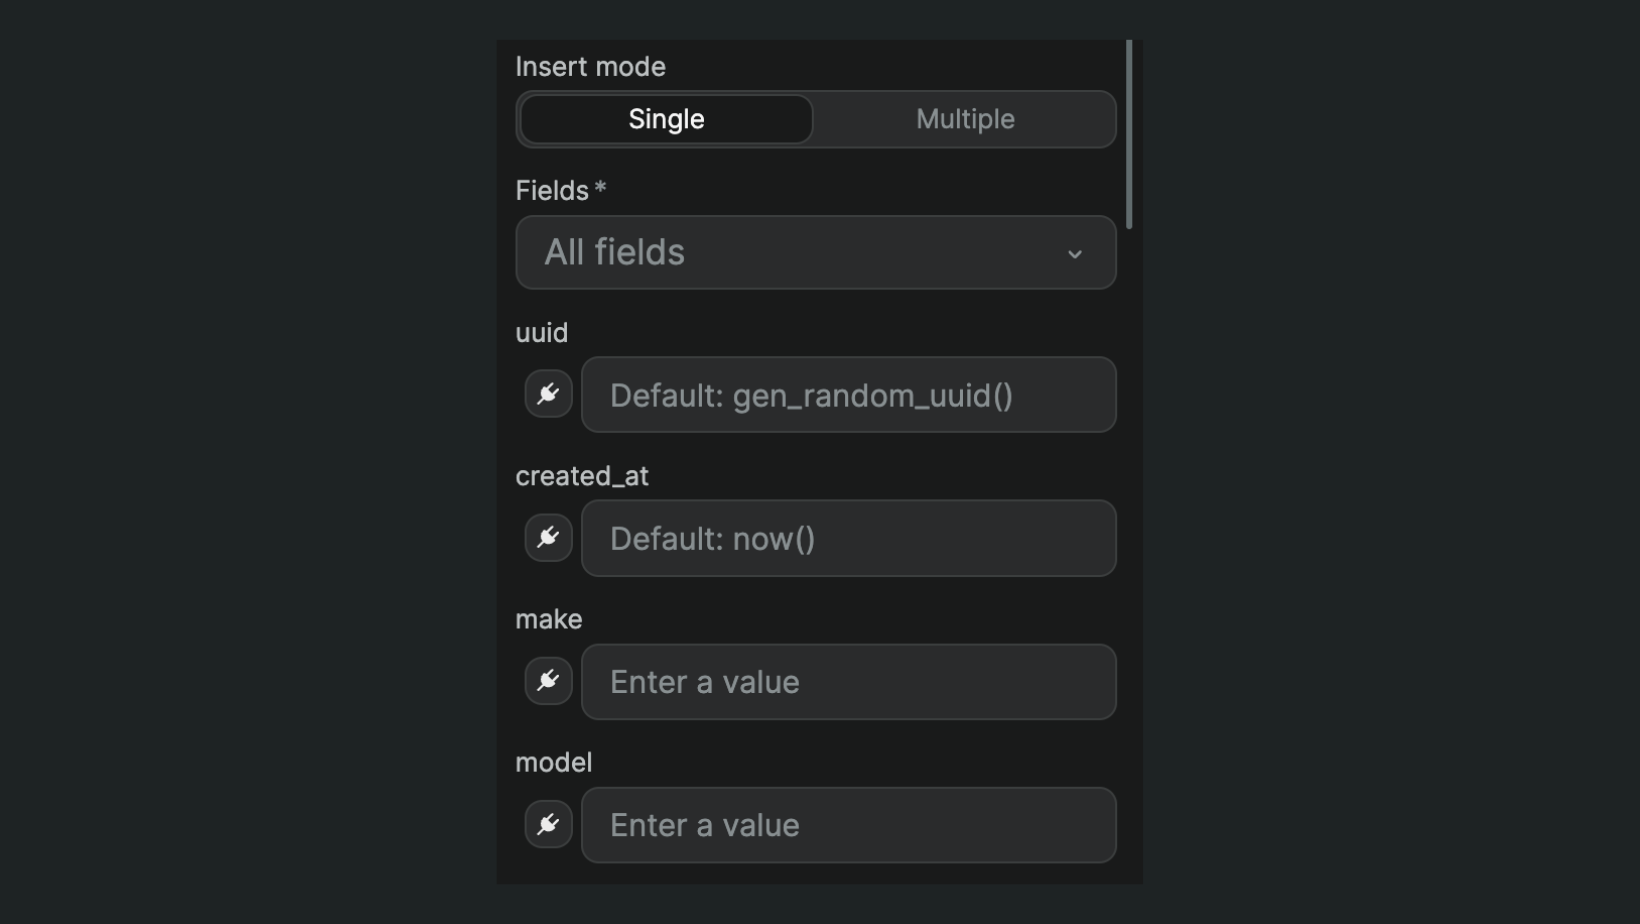Toggle expression mode for the uuid field
The height and width of the screenshot is (924, 1640).
(548, 394)
